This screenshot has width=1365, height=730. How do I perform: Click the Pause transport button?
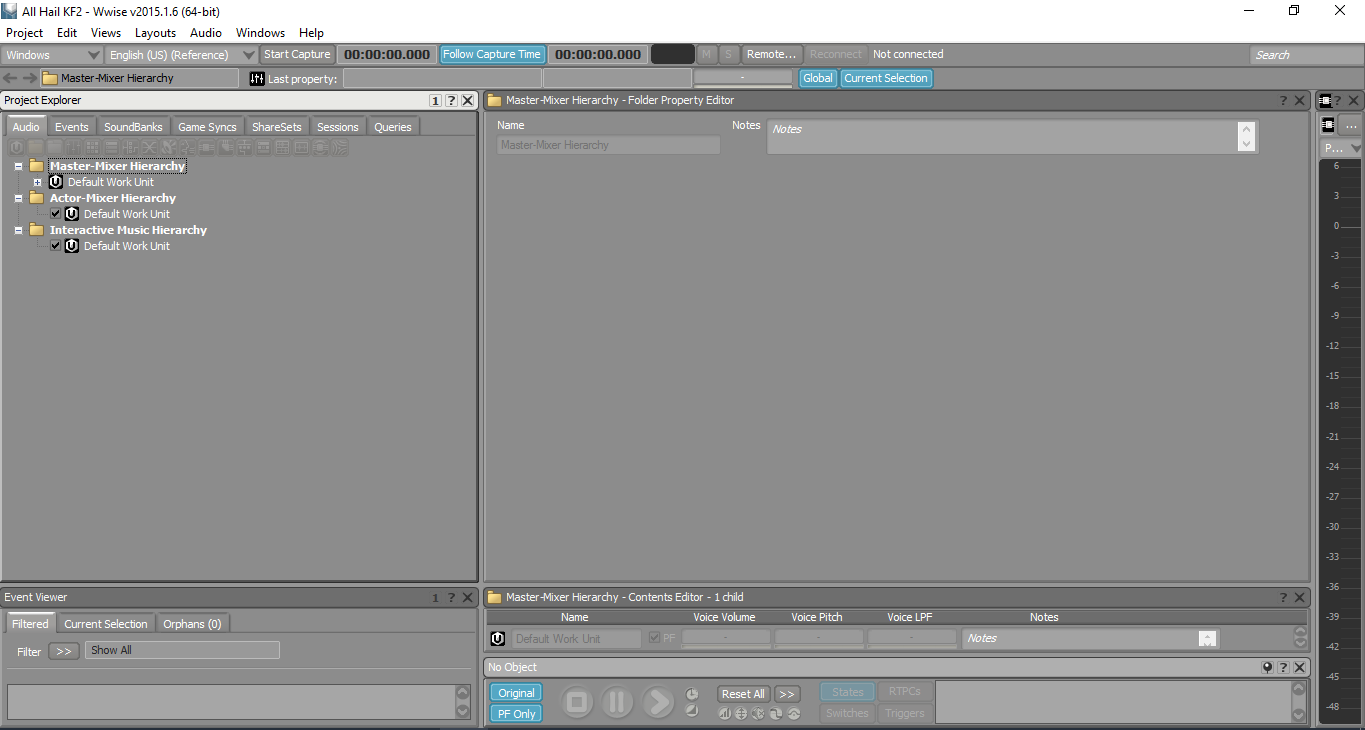[617, 702]
